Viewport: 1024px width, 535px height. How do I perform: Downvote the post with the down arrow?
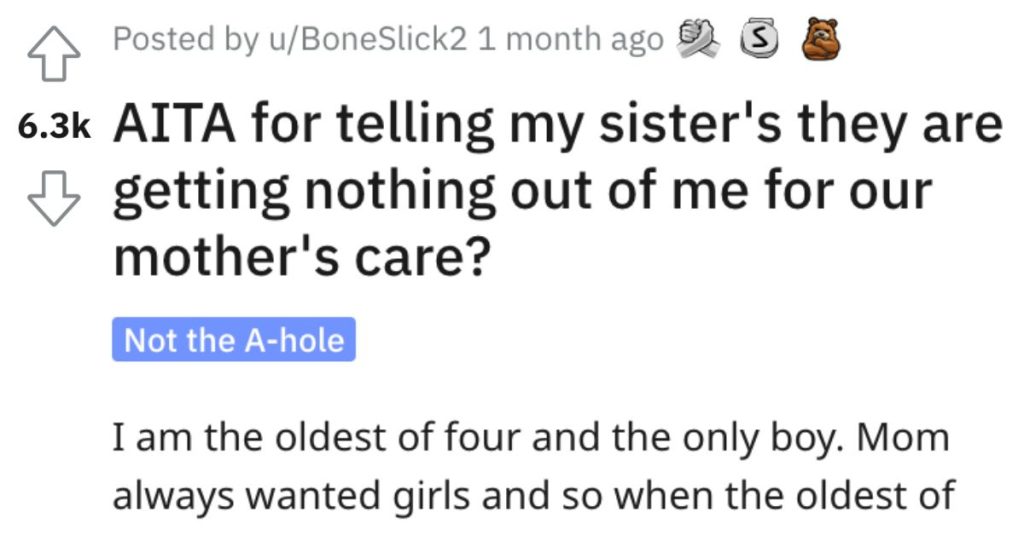click(x=54, y=198)
